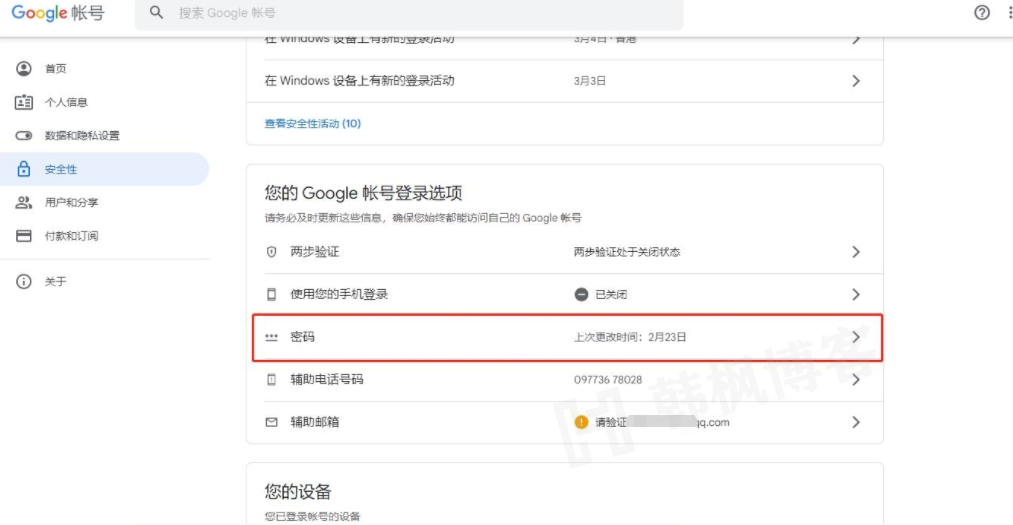This screenshot has width=1013, height=525.
Task: Expand the 密码 row chevron
Action: [856, 337]
